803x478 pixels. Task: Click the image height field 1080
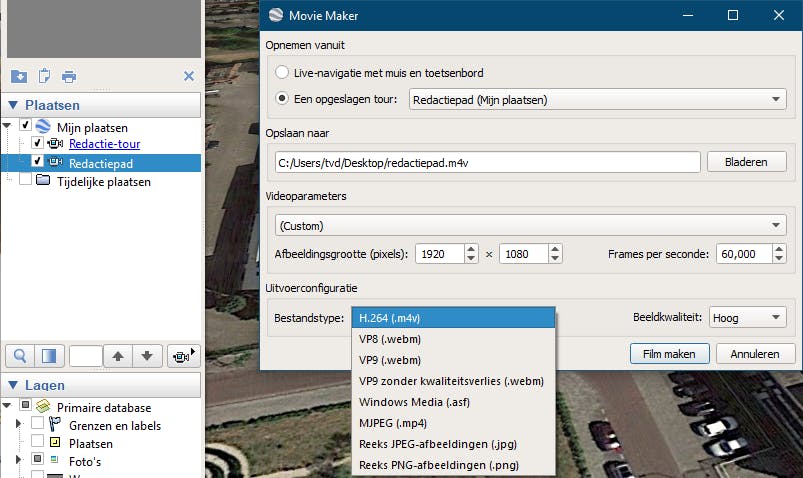(x=524, y=254)
